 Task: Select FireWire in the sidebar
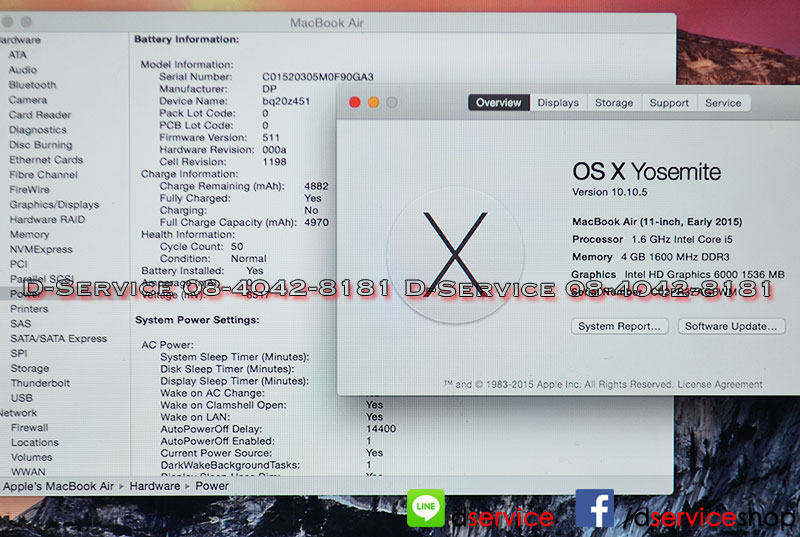click(29, 190)
